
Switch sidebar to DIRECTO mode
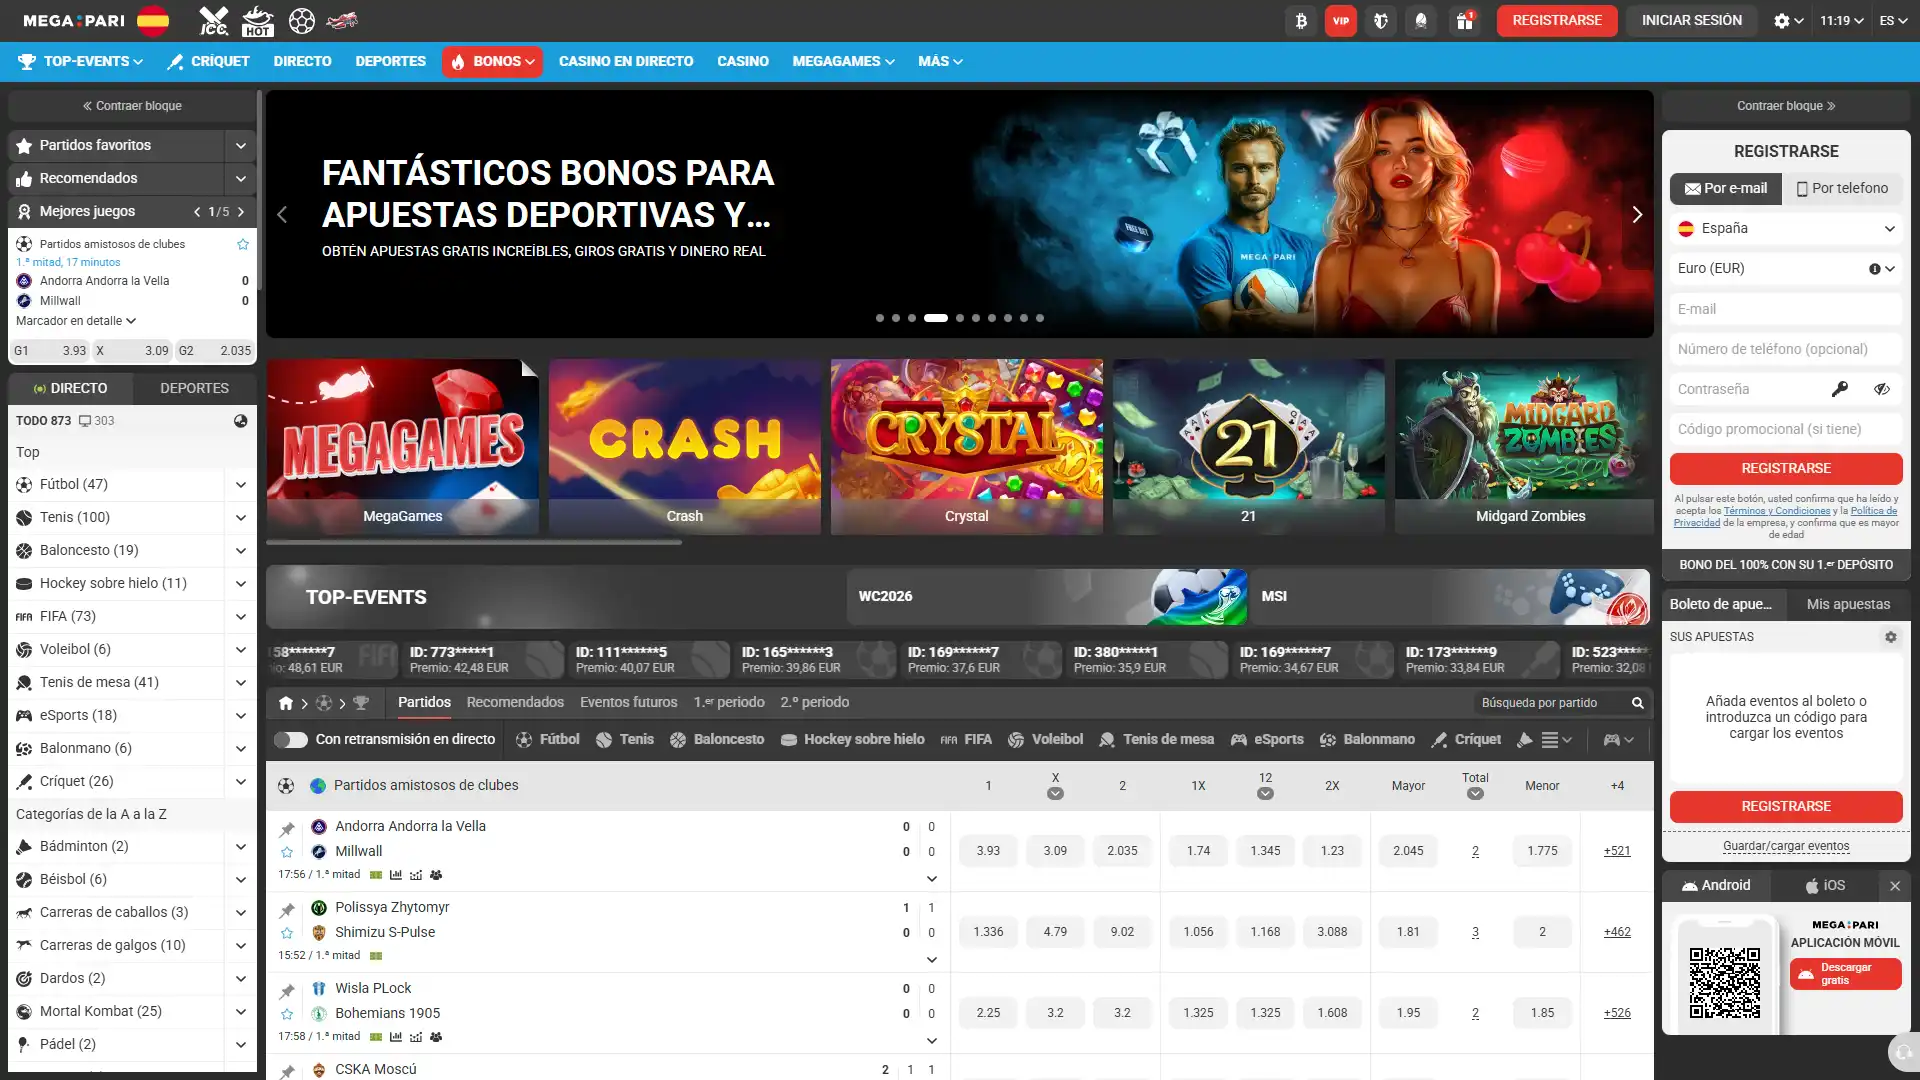(70, 388)
